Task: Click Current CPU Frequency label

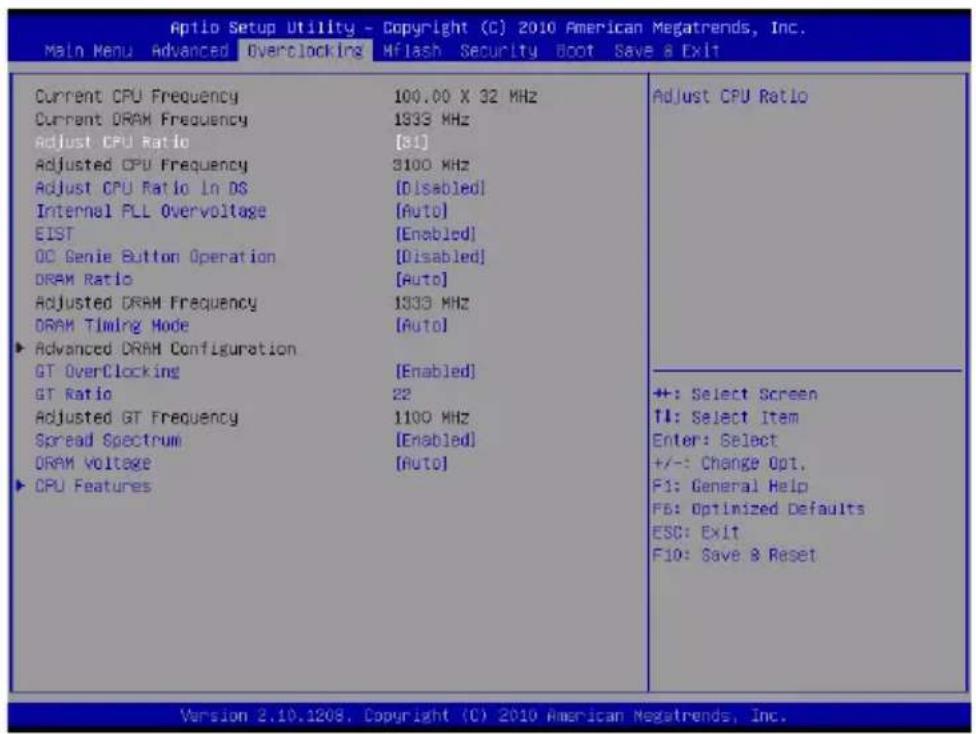Action: [136, 97]
